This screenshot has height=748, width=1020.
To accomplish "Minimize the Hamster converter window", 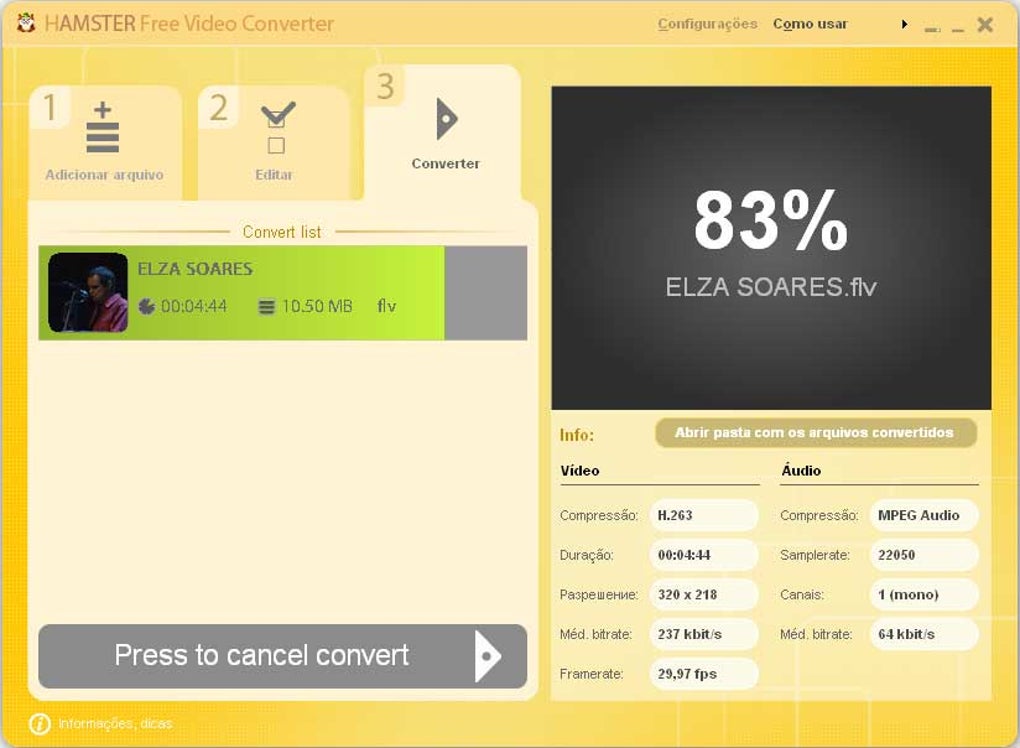I will (x=958, y=30).
